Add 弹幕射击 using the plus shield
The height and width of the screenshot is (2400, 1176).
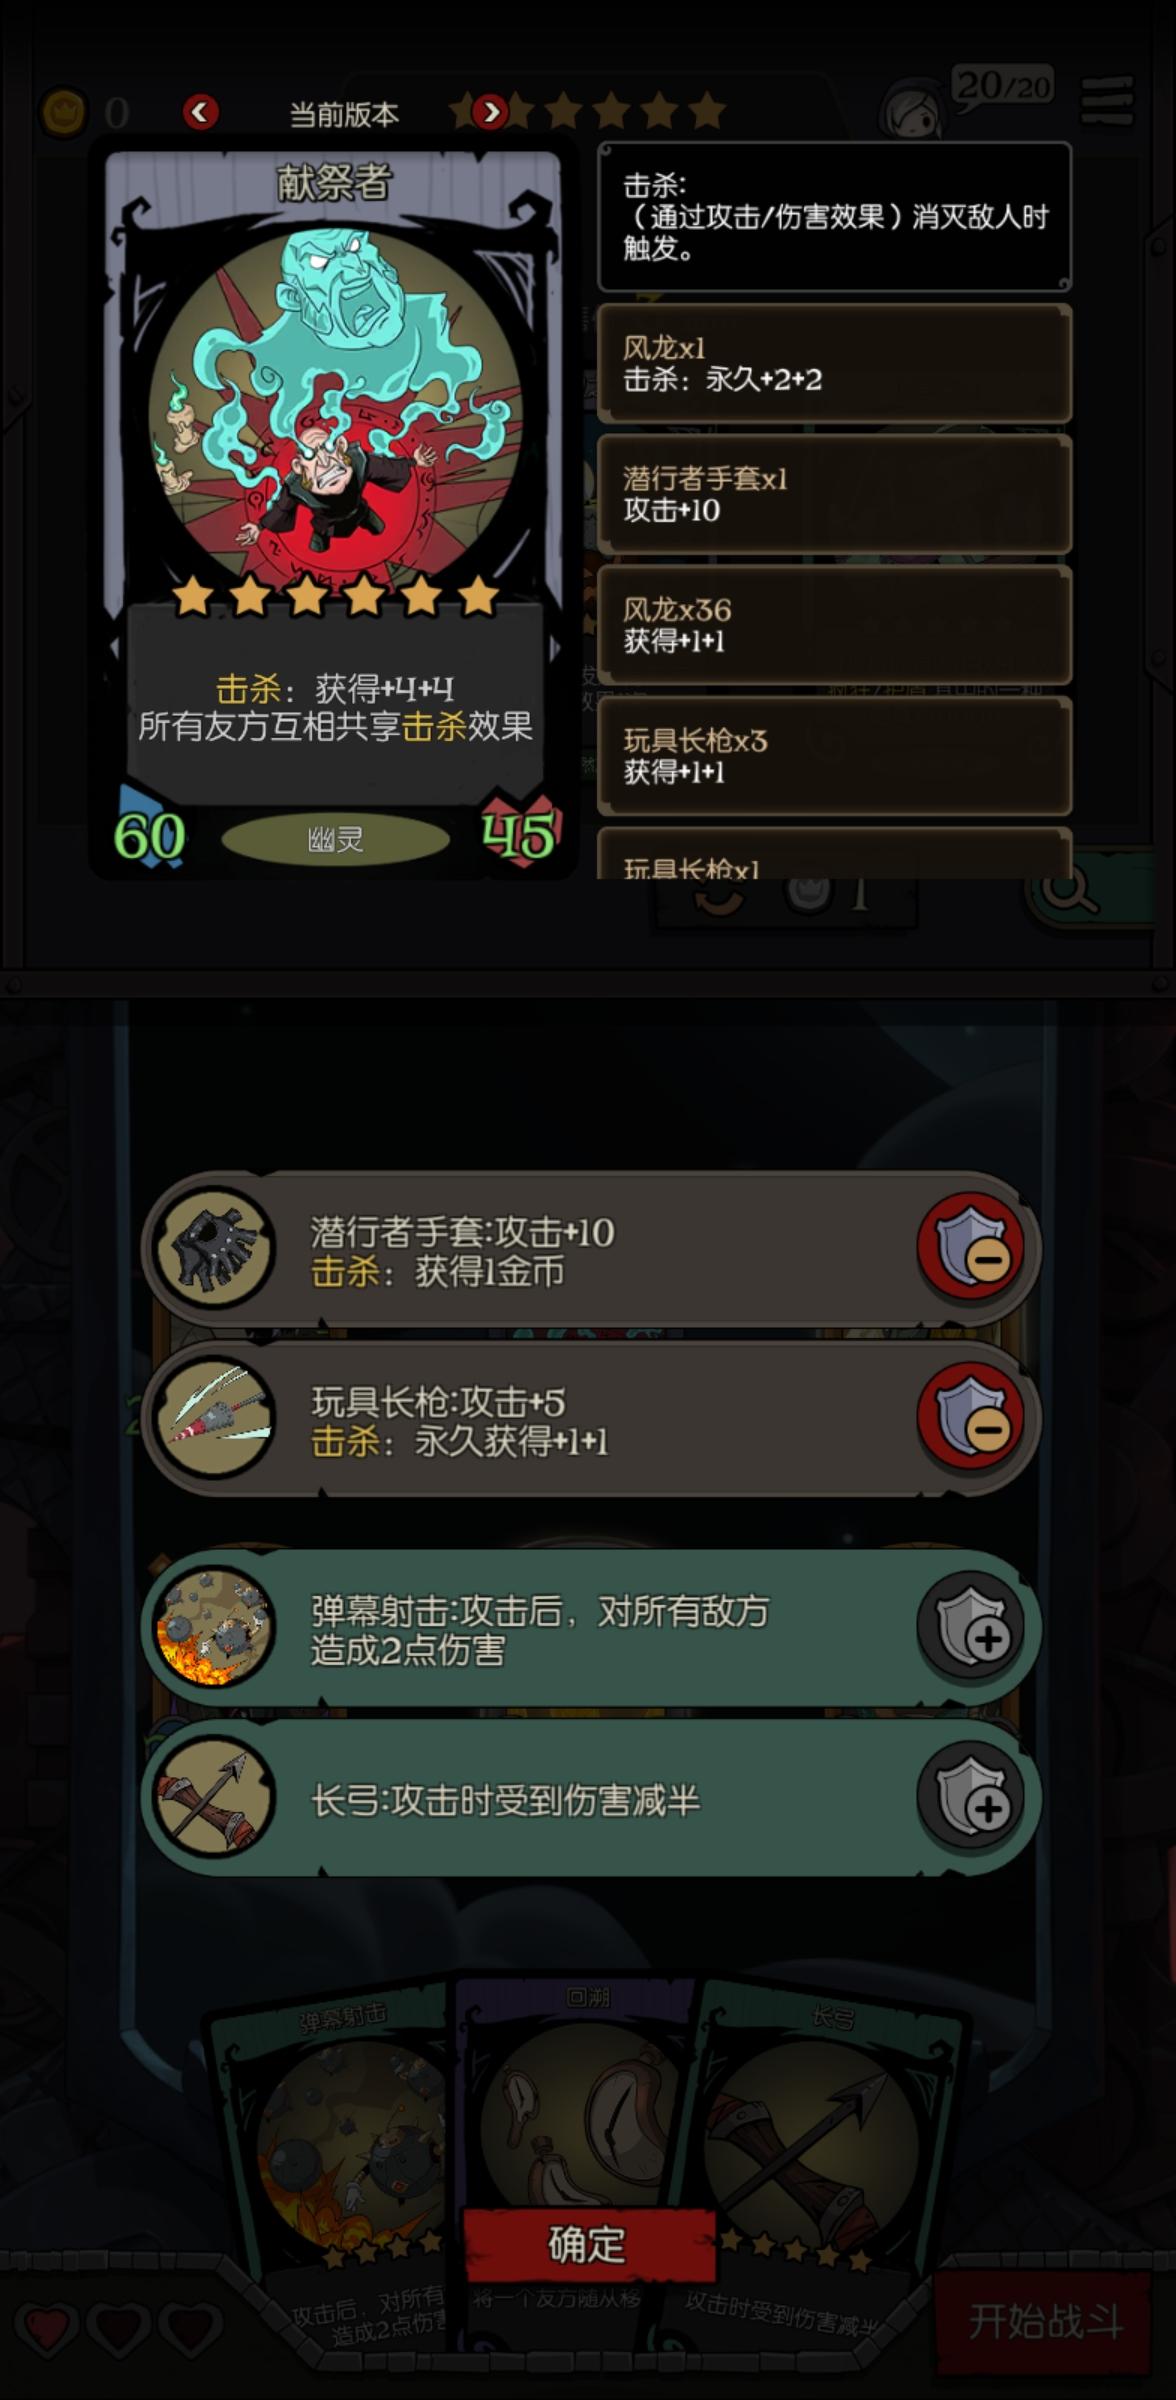tap(970, 1625)
